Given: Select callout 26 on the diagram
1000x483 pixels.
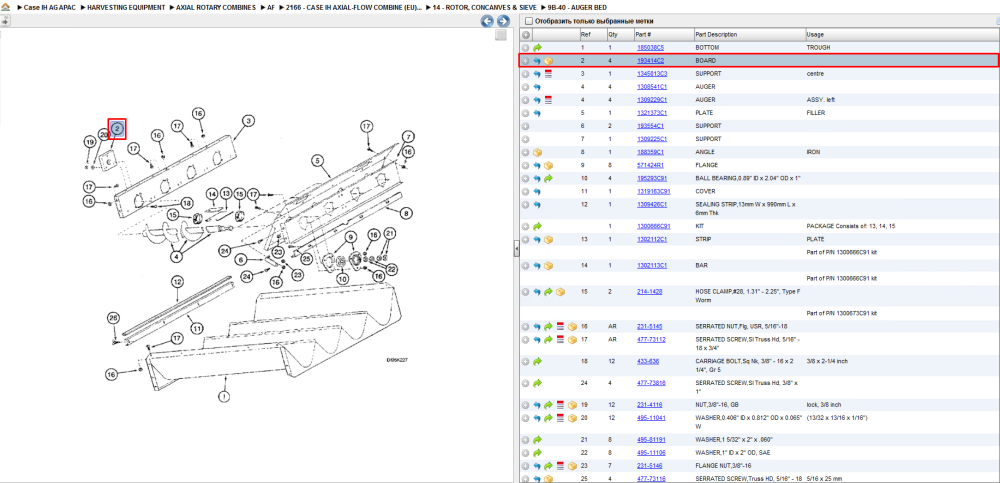Looking at the screenshot, I should click(x=113, y=318).
